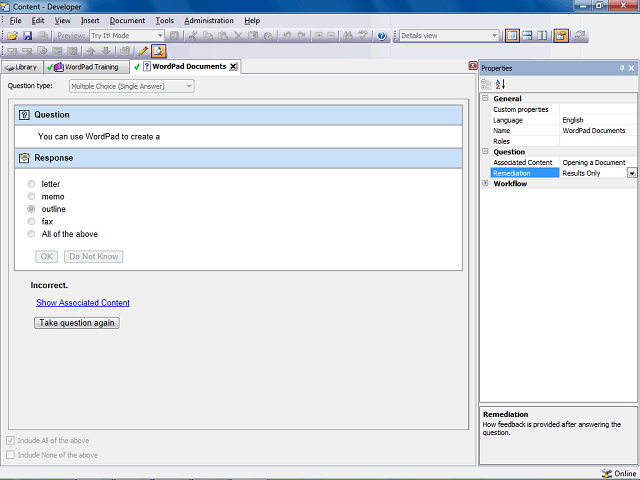Click the Delete answer toolbar icon
The height and width of the screenshot is (480, 640).
(x=27, y=51)
